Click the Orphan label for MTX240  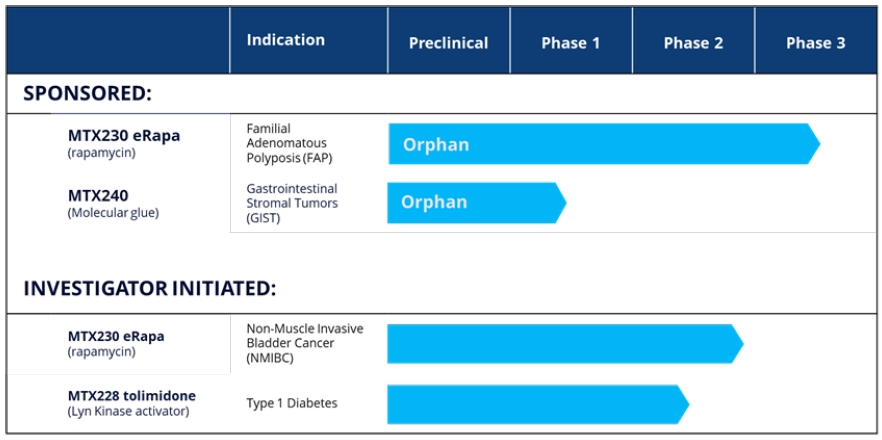(433, 202)
